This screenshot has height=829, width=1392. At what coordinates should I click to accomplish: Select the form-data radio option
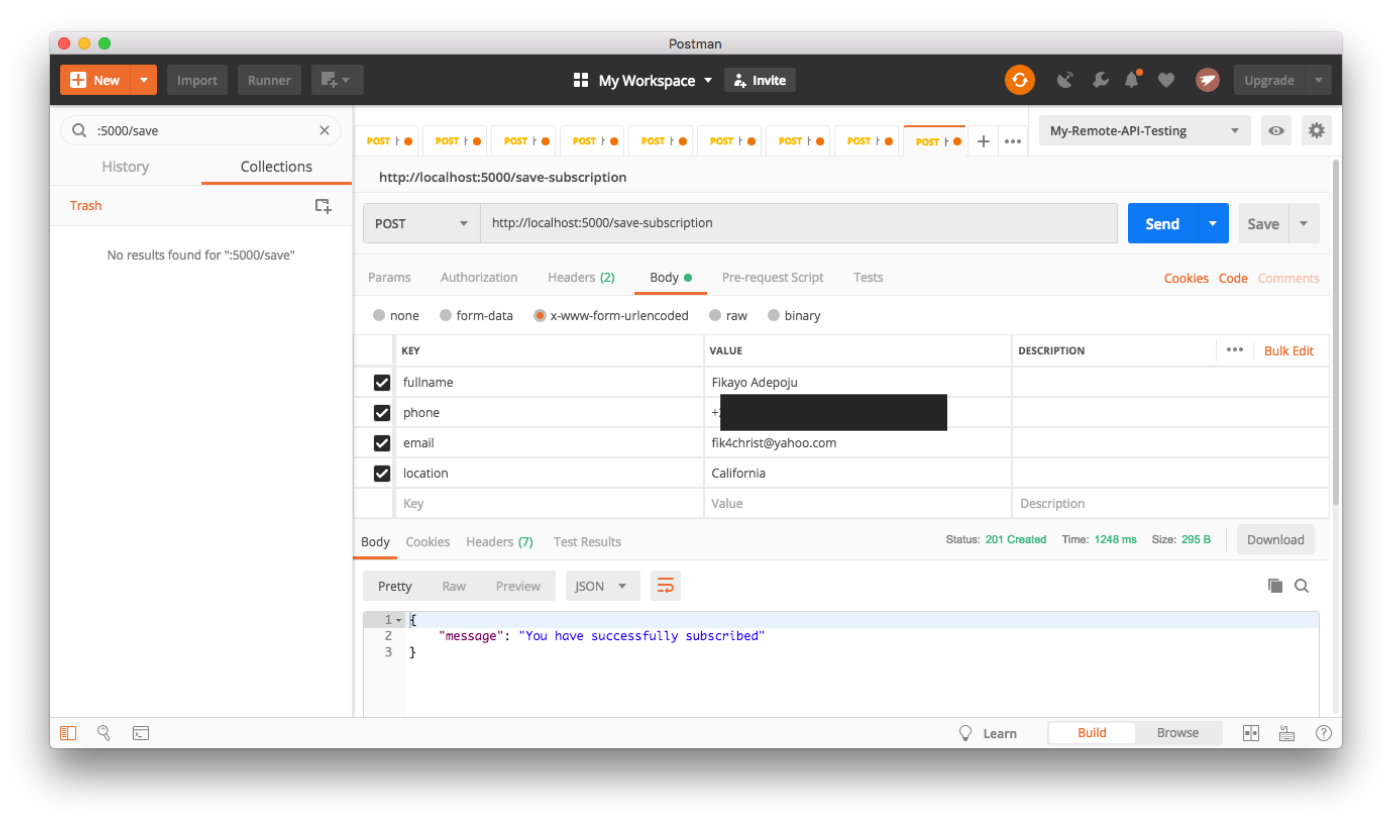click(x=446, y=316)
